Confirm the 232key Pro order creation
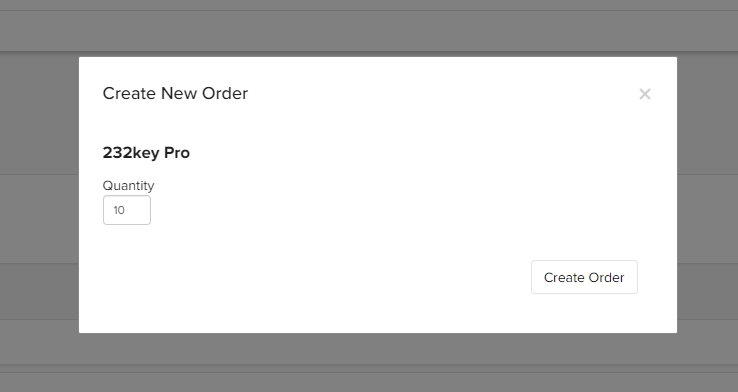The width and height of the screenshot is (738, 392). point(584,277)
